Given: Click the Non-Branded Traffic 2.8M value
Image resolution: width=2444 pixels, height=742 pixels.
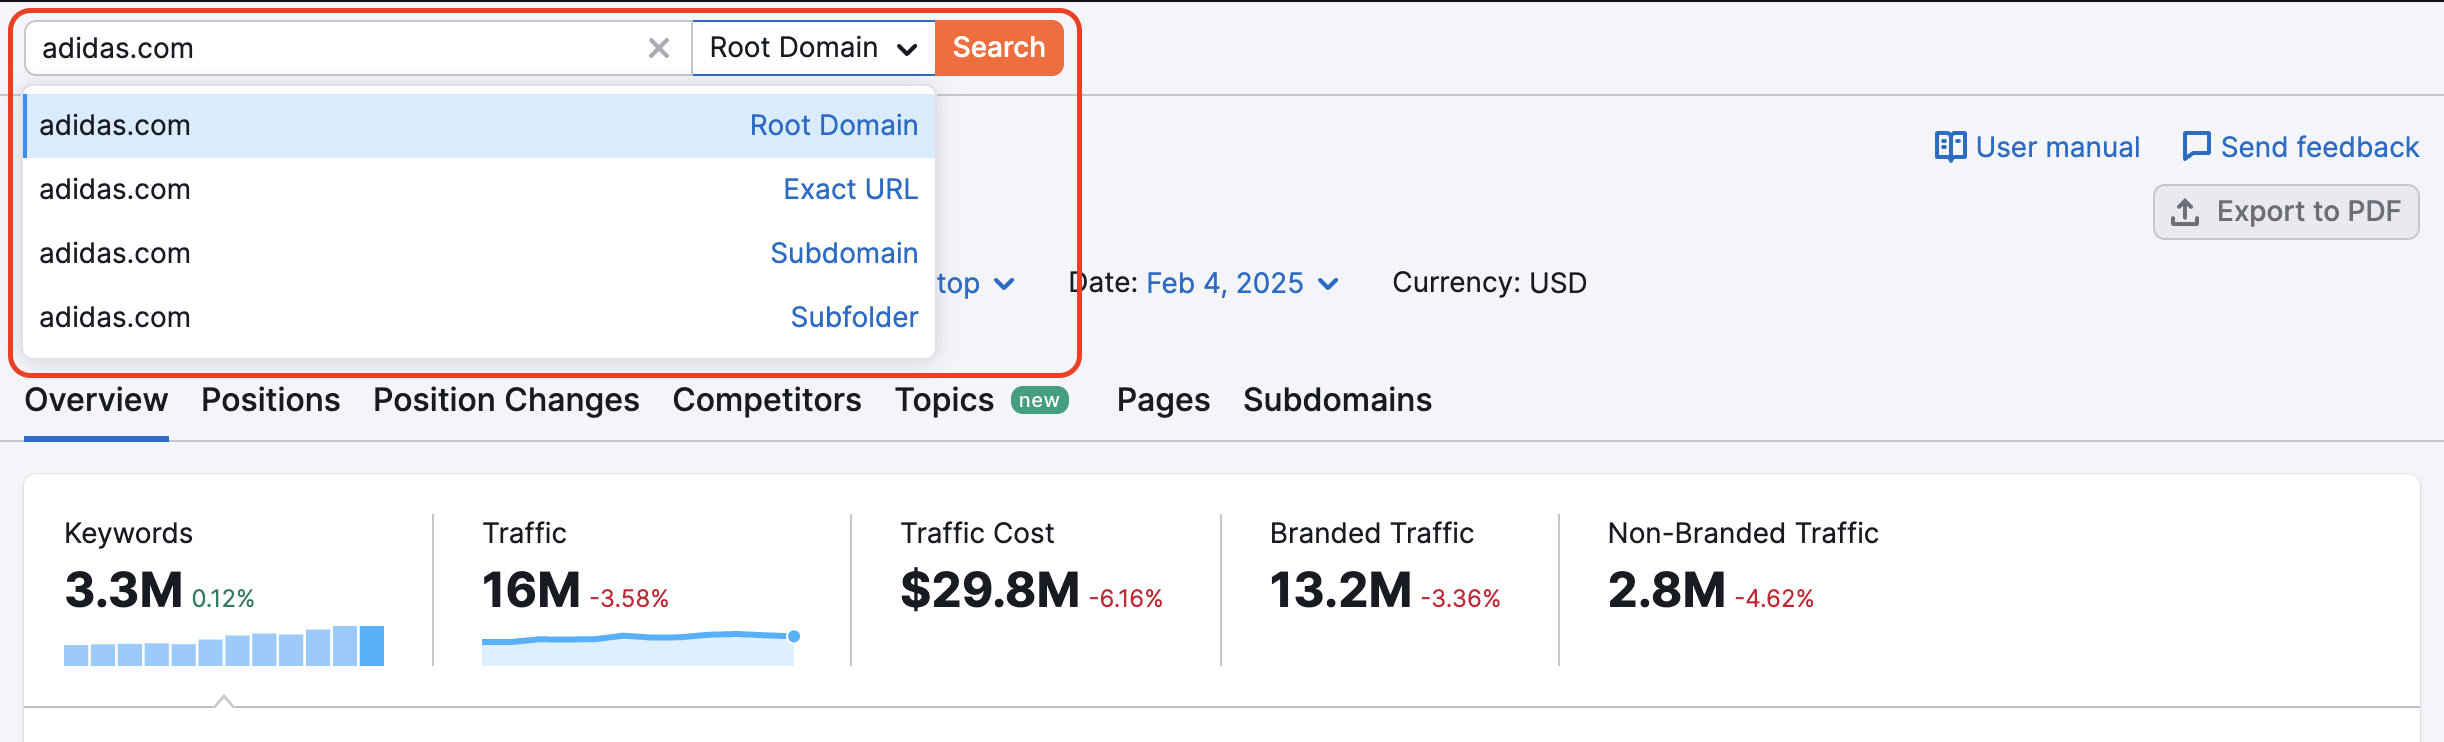Looking at the screenshot, I should tap(1667, 590).
